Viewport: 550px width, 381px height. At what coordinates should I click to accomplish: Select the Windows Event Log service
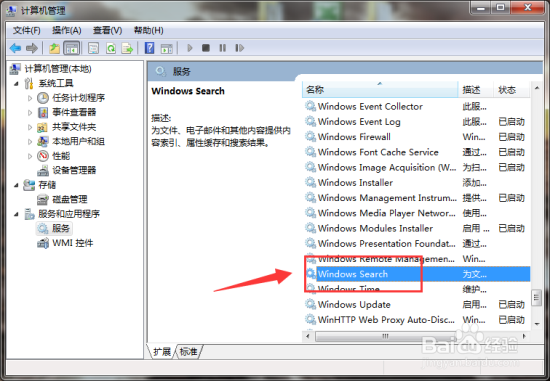417,122
